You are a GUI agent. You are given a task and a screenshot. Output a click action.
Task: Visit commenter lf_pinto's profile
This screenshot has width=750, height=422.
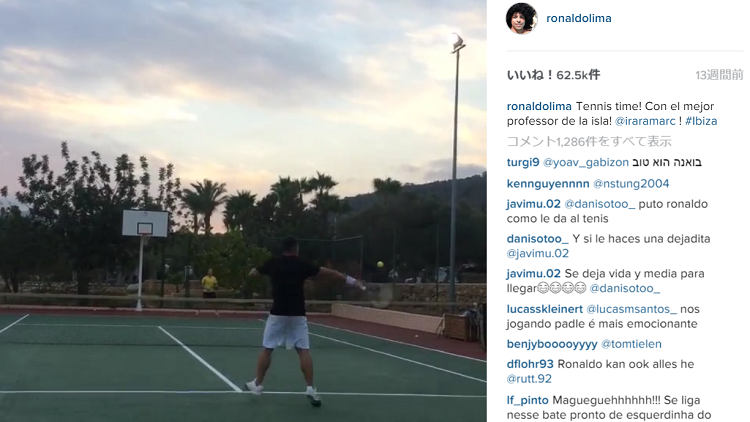(x=528, y=400)
